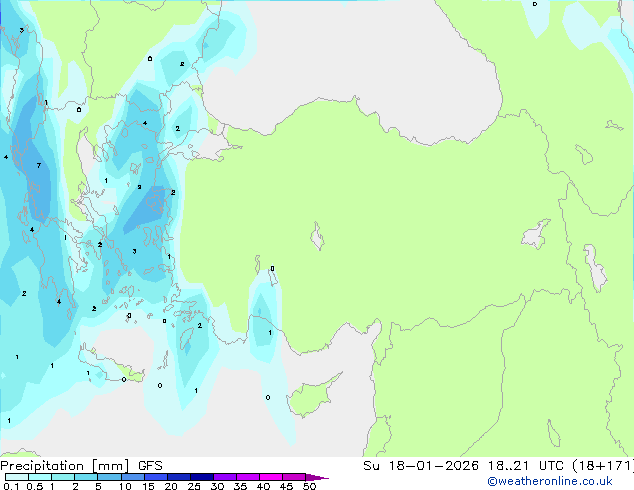Click the '15' legend scale label
This screenshot has width=634, height=490.
(x=148, y=486)
